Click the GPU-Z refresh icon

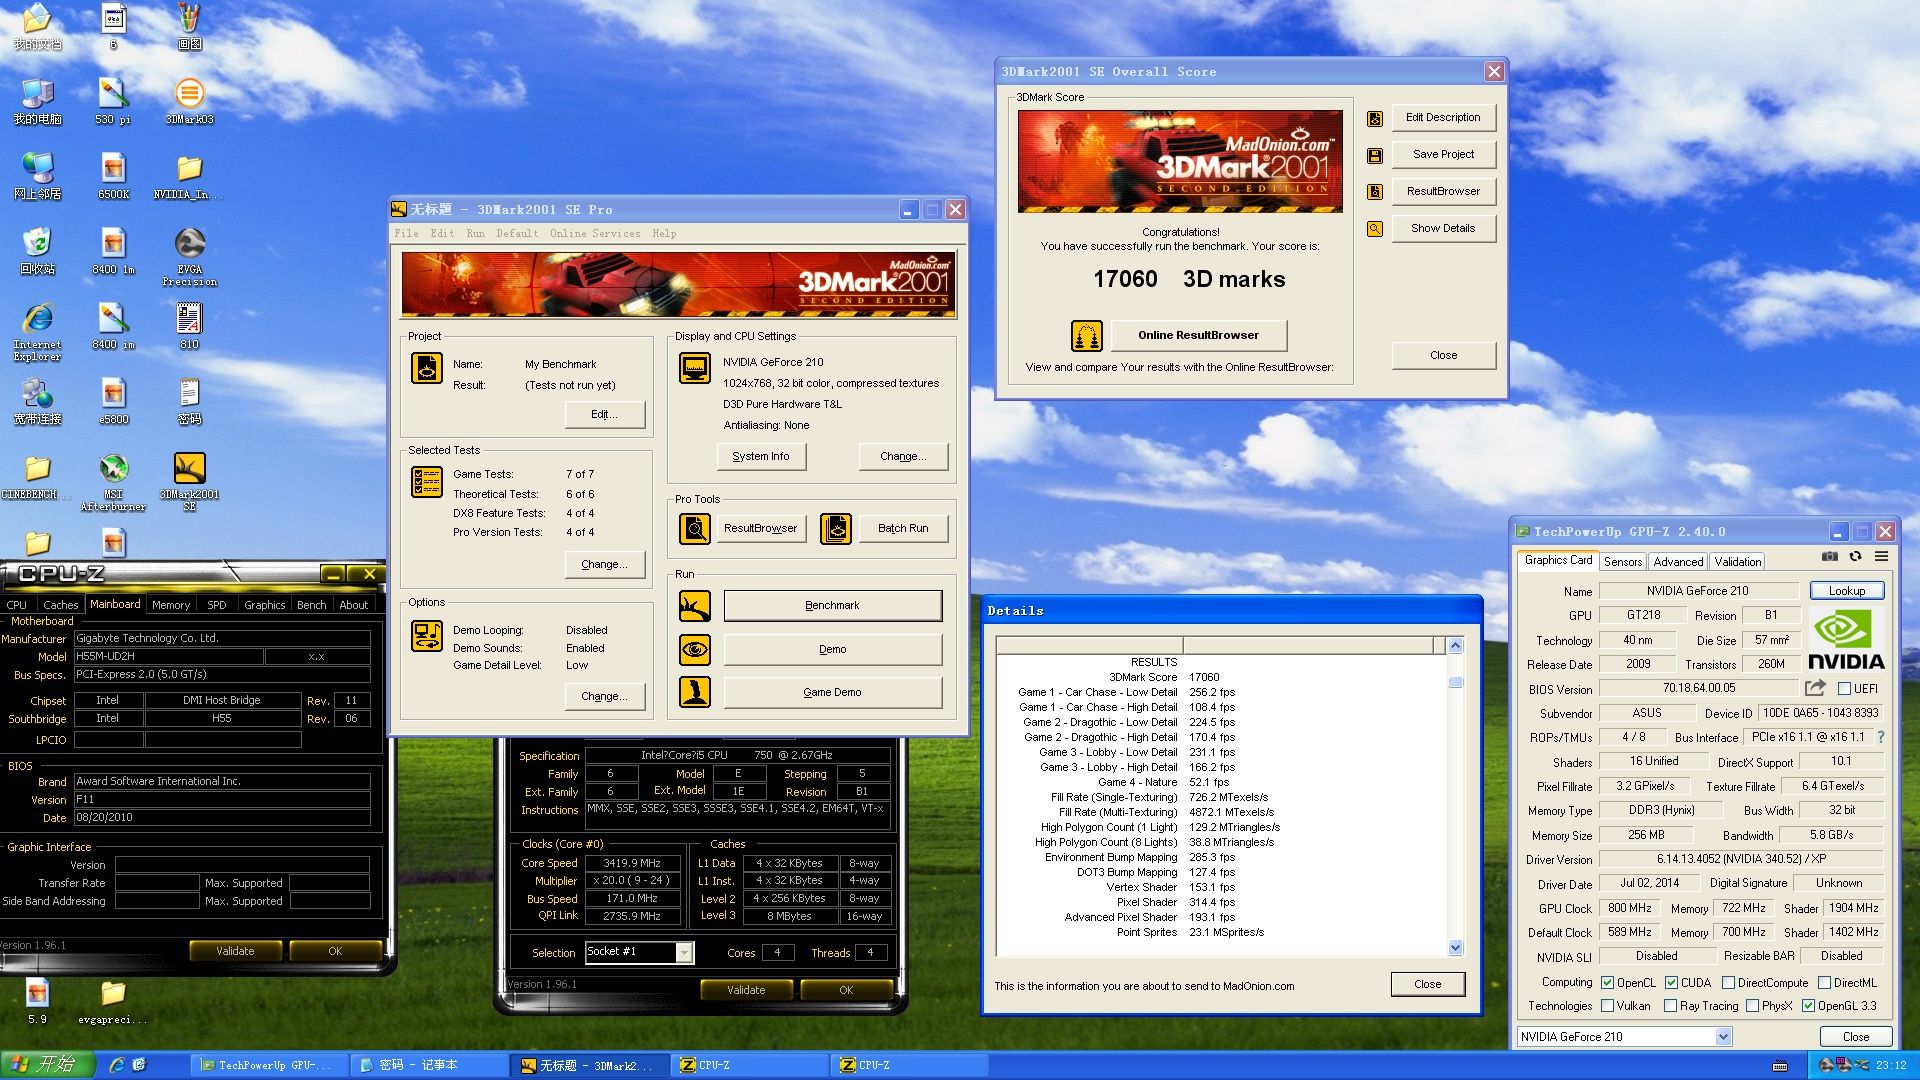tap(1855, 557)
